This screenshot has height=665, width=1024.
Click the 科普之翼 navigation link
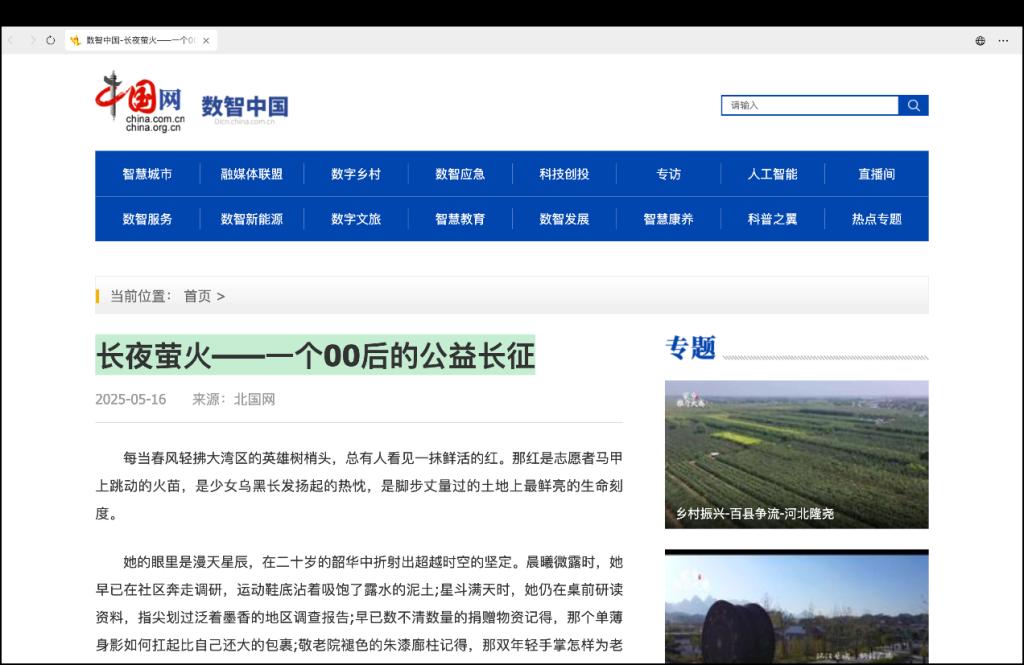click(772, 219)
